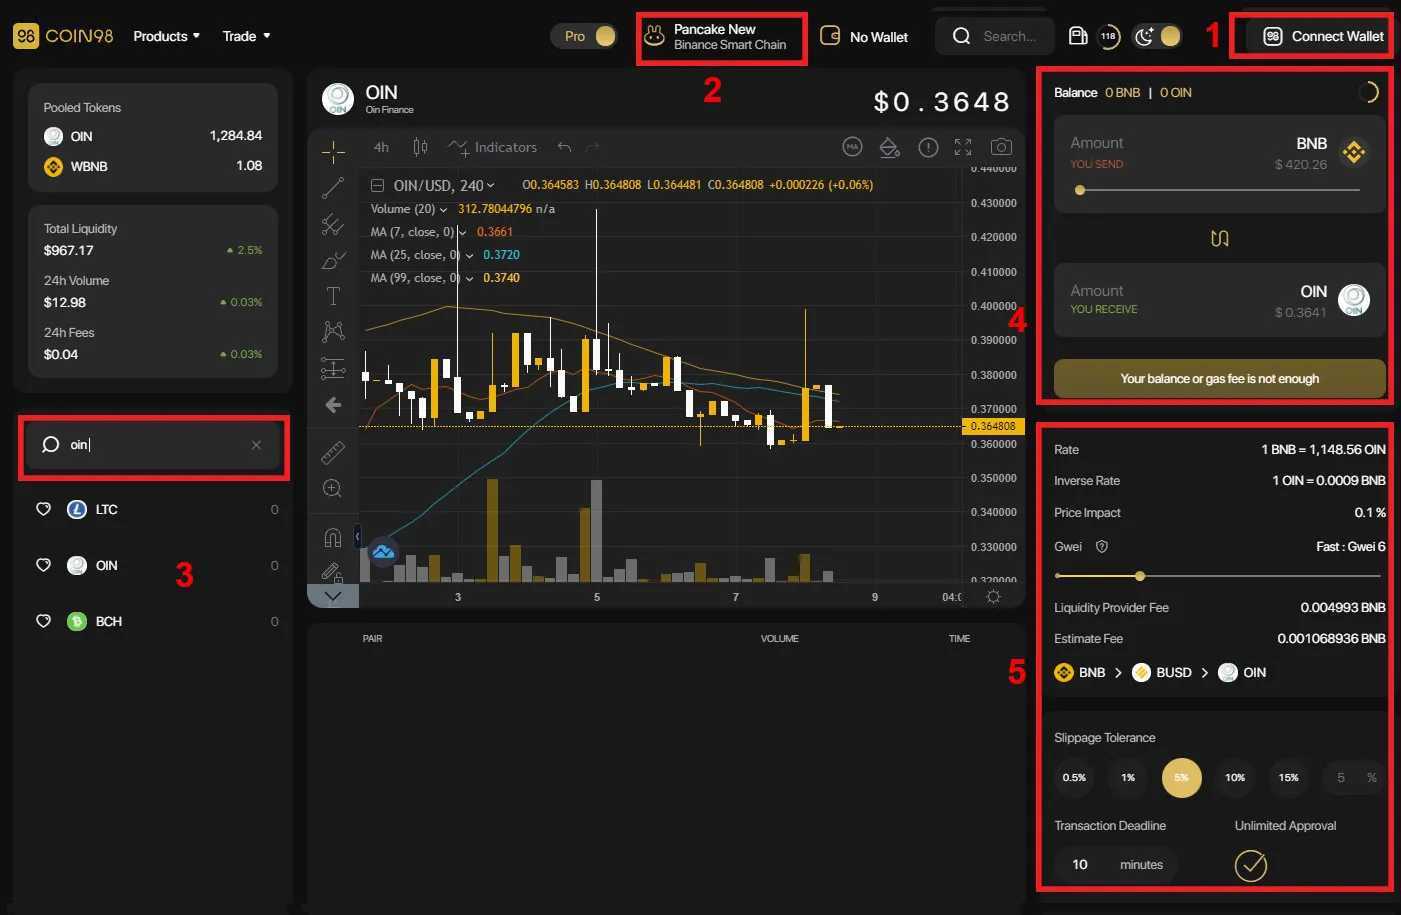
Task: Click the blue cloud chart logo
Action: 384,551
